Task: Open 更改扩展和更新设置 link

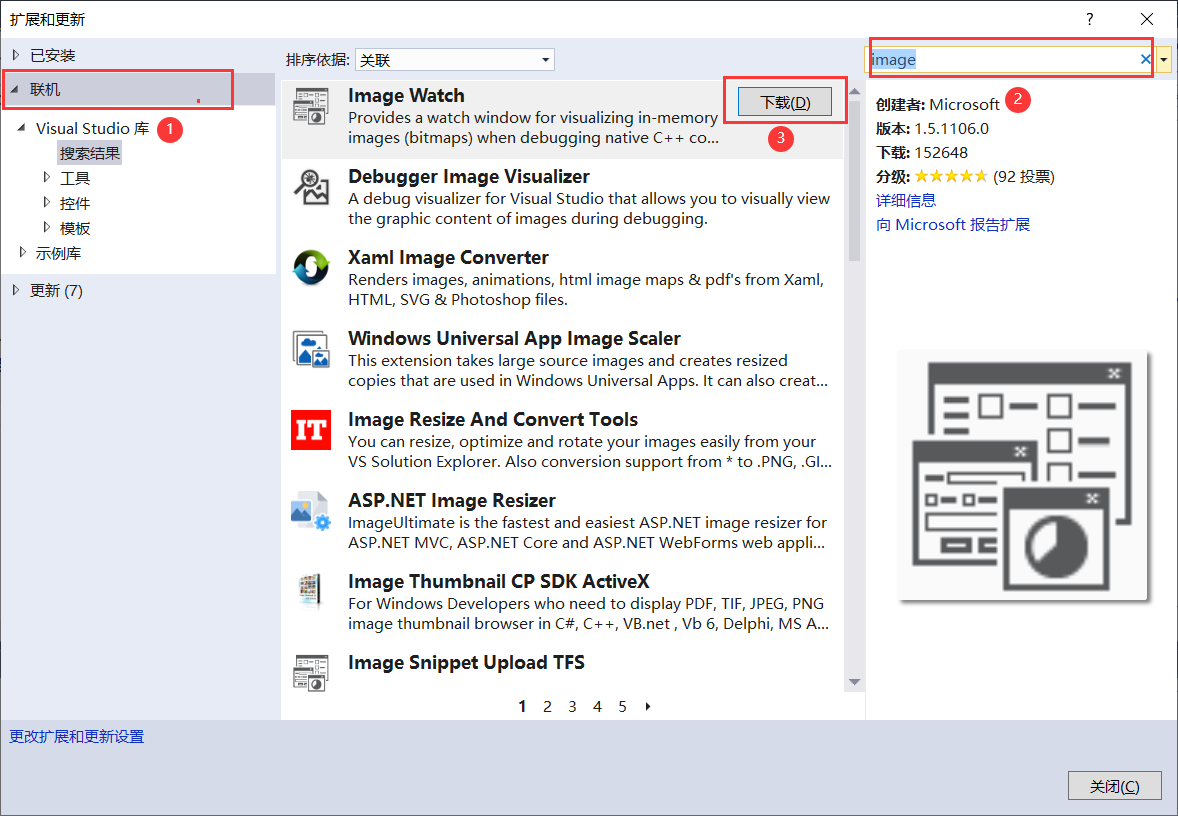Action: [77, 736]
